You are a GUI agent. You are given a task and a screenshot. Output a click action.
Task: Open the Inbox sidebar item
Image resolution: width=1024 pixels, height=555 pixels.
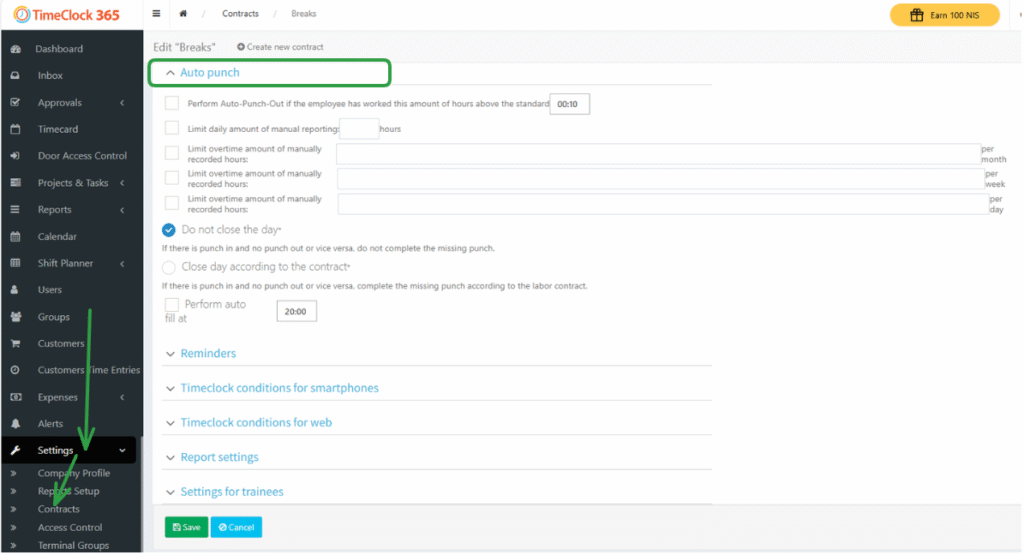pyautogui.click(x=50, y=76)
